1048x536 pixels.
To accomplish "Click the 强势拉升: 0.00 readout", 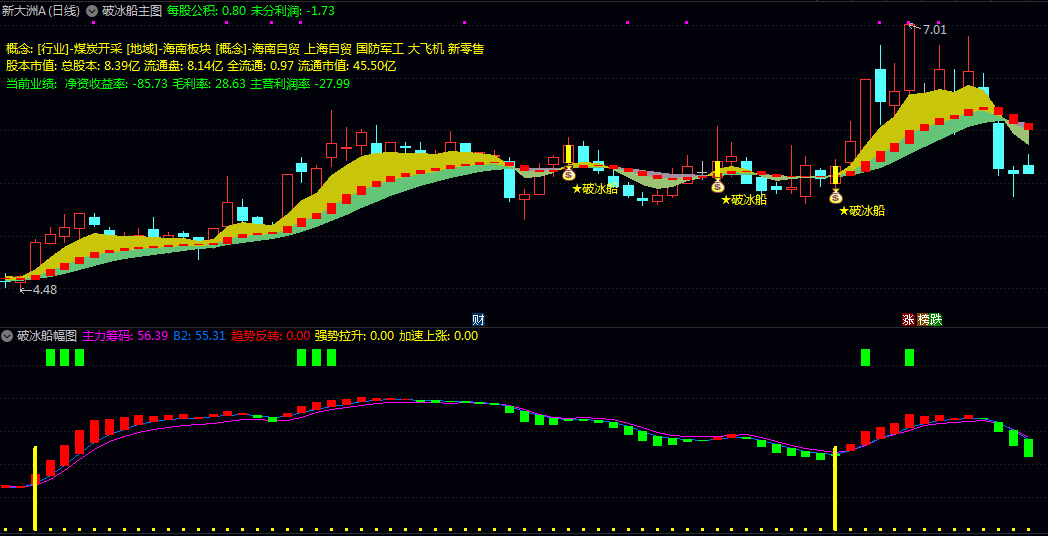I will [x=354, y=336].
